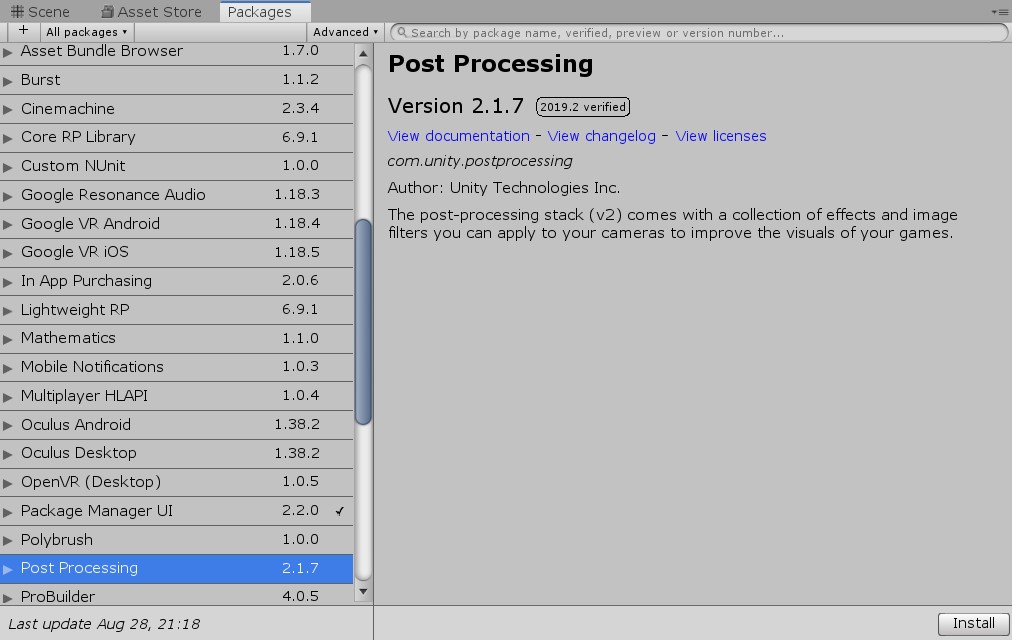Expand the Core RP Library arrow

pos(8,138)
